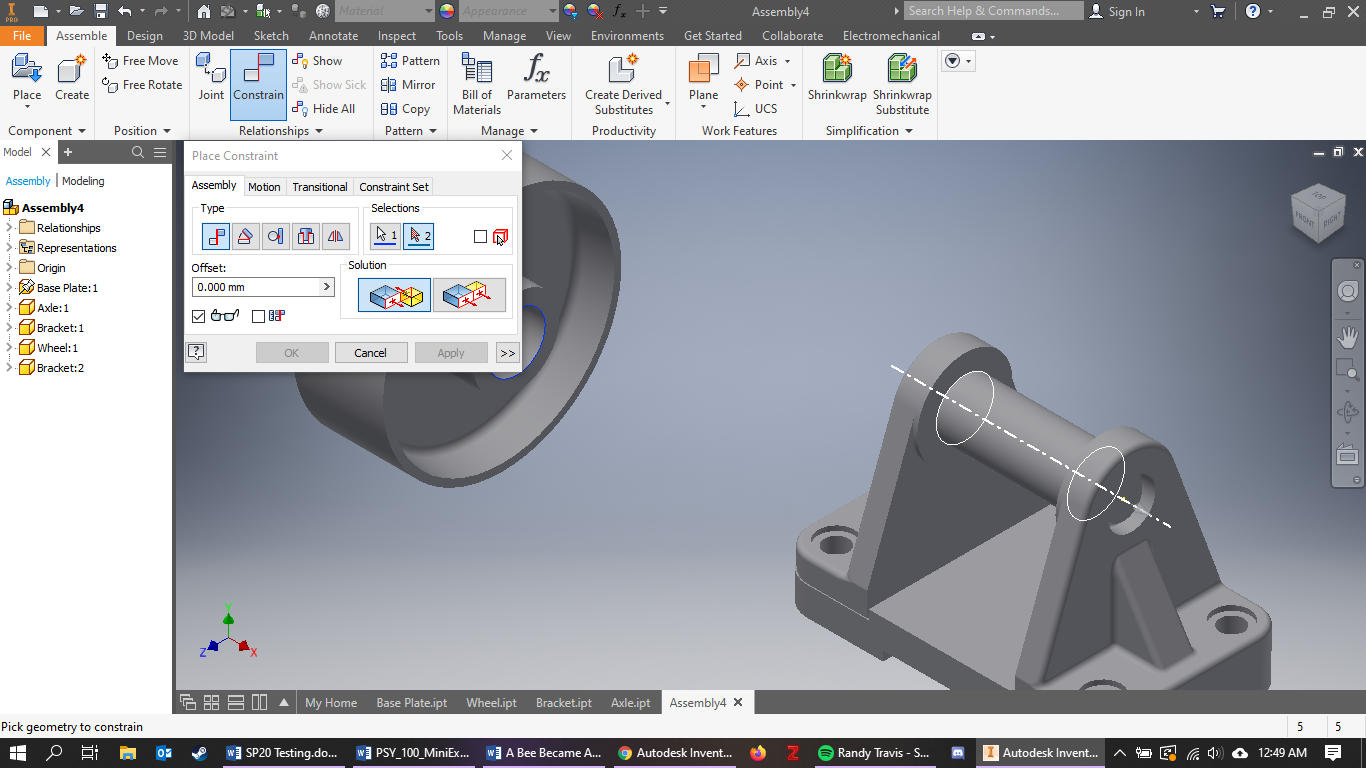The width and height of the screenshot is (1366, 768).
Task: Open Offset value flyout arrow
Action: click(326, 287)
